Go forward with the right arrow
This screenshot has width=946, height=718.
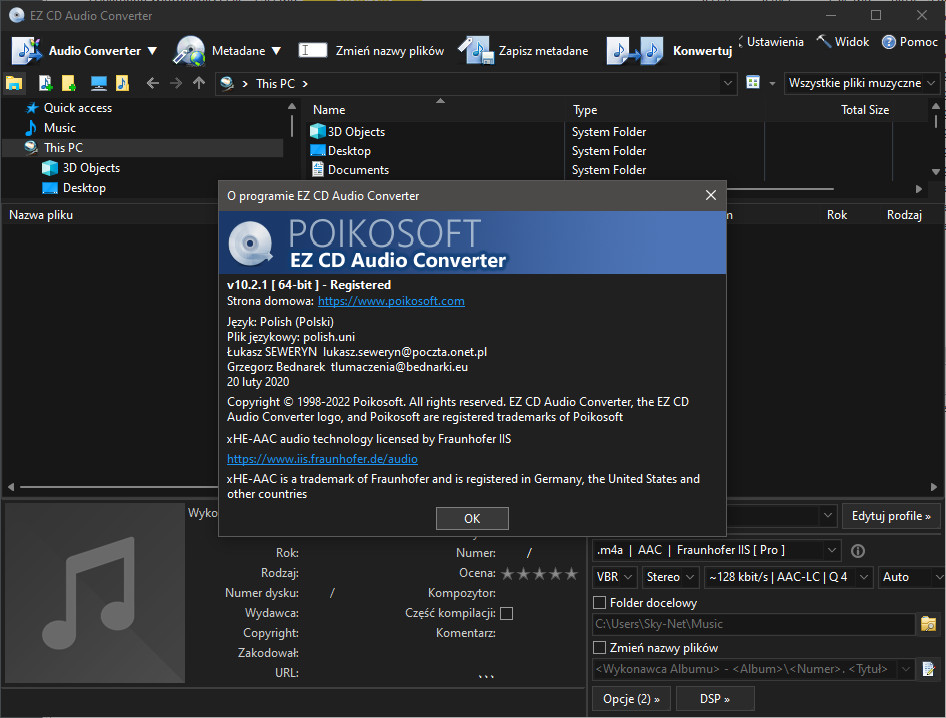(x=176, y=83)
